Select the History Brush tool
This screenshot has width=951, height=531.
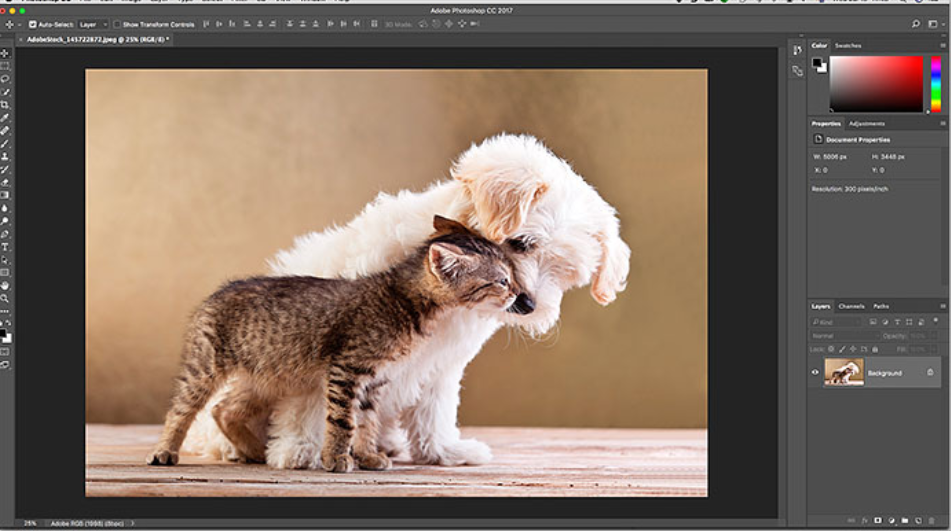click(x=5, y=169)
